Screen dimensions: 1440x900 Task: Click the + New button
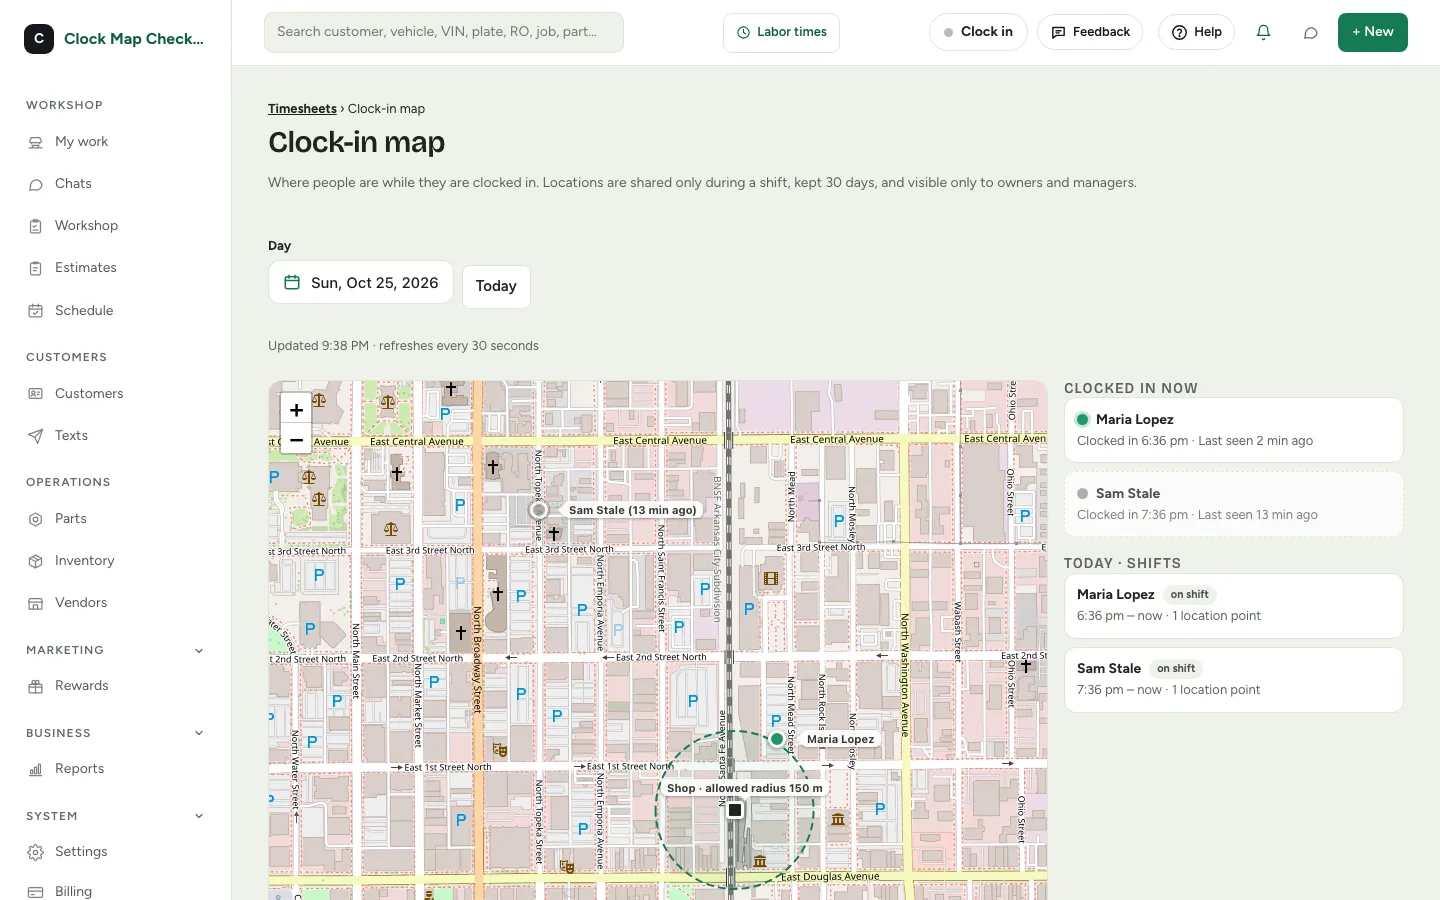point(1373,32)
